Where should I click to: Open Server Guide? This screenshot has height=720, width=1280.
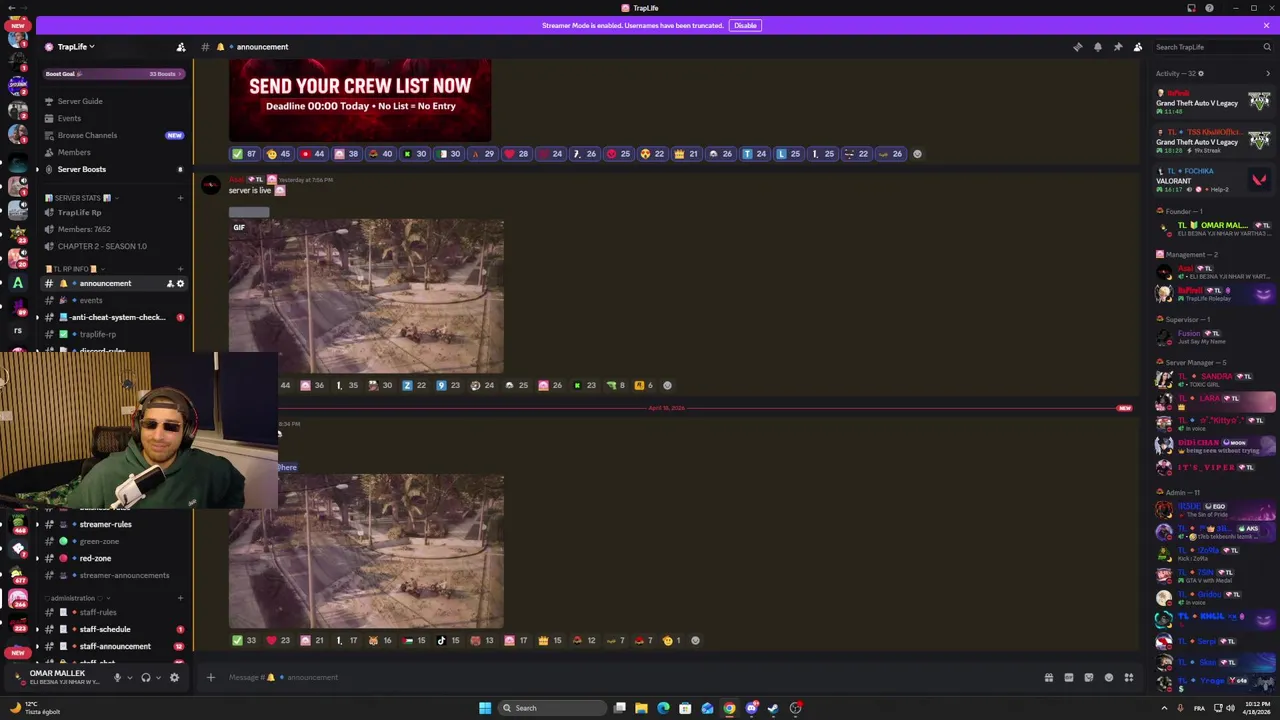tap(80, 101)
